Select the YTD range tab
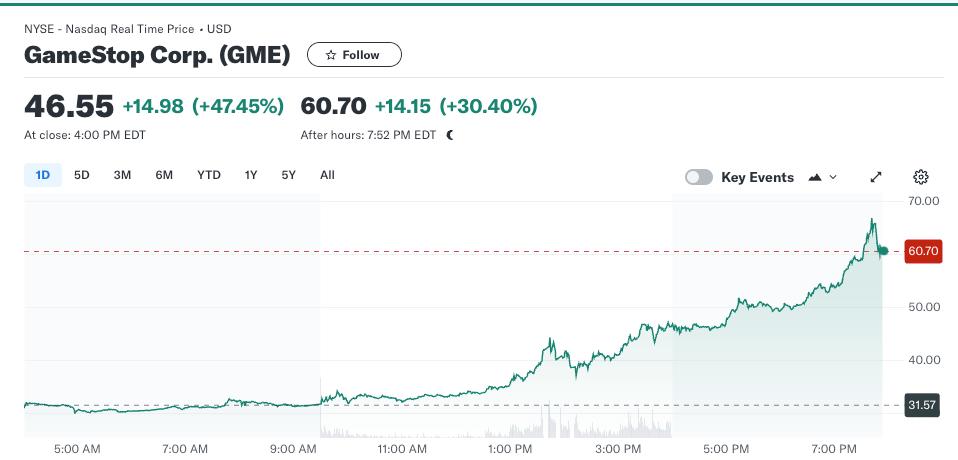 coord(208,175)
